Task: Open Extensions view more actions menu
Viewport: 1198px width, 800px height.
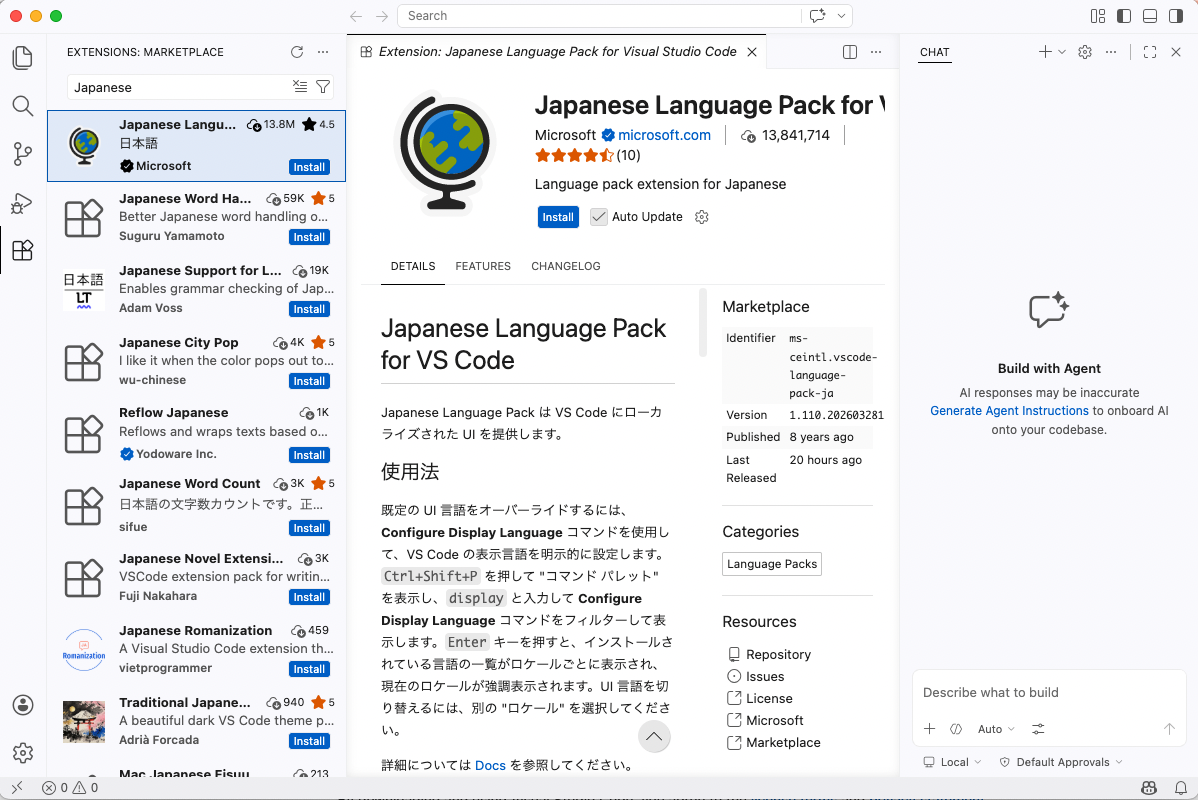Action: coord(323,52)
